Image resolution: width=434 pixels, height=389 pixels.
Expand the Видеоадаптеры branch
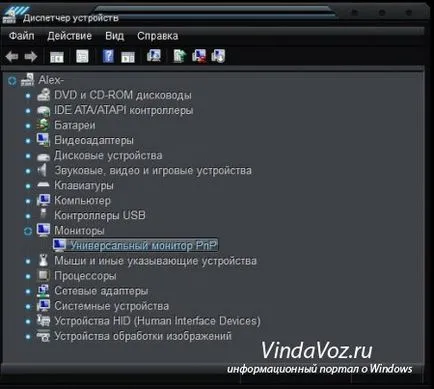[x=28, y=141]
